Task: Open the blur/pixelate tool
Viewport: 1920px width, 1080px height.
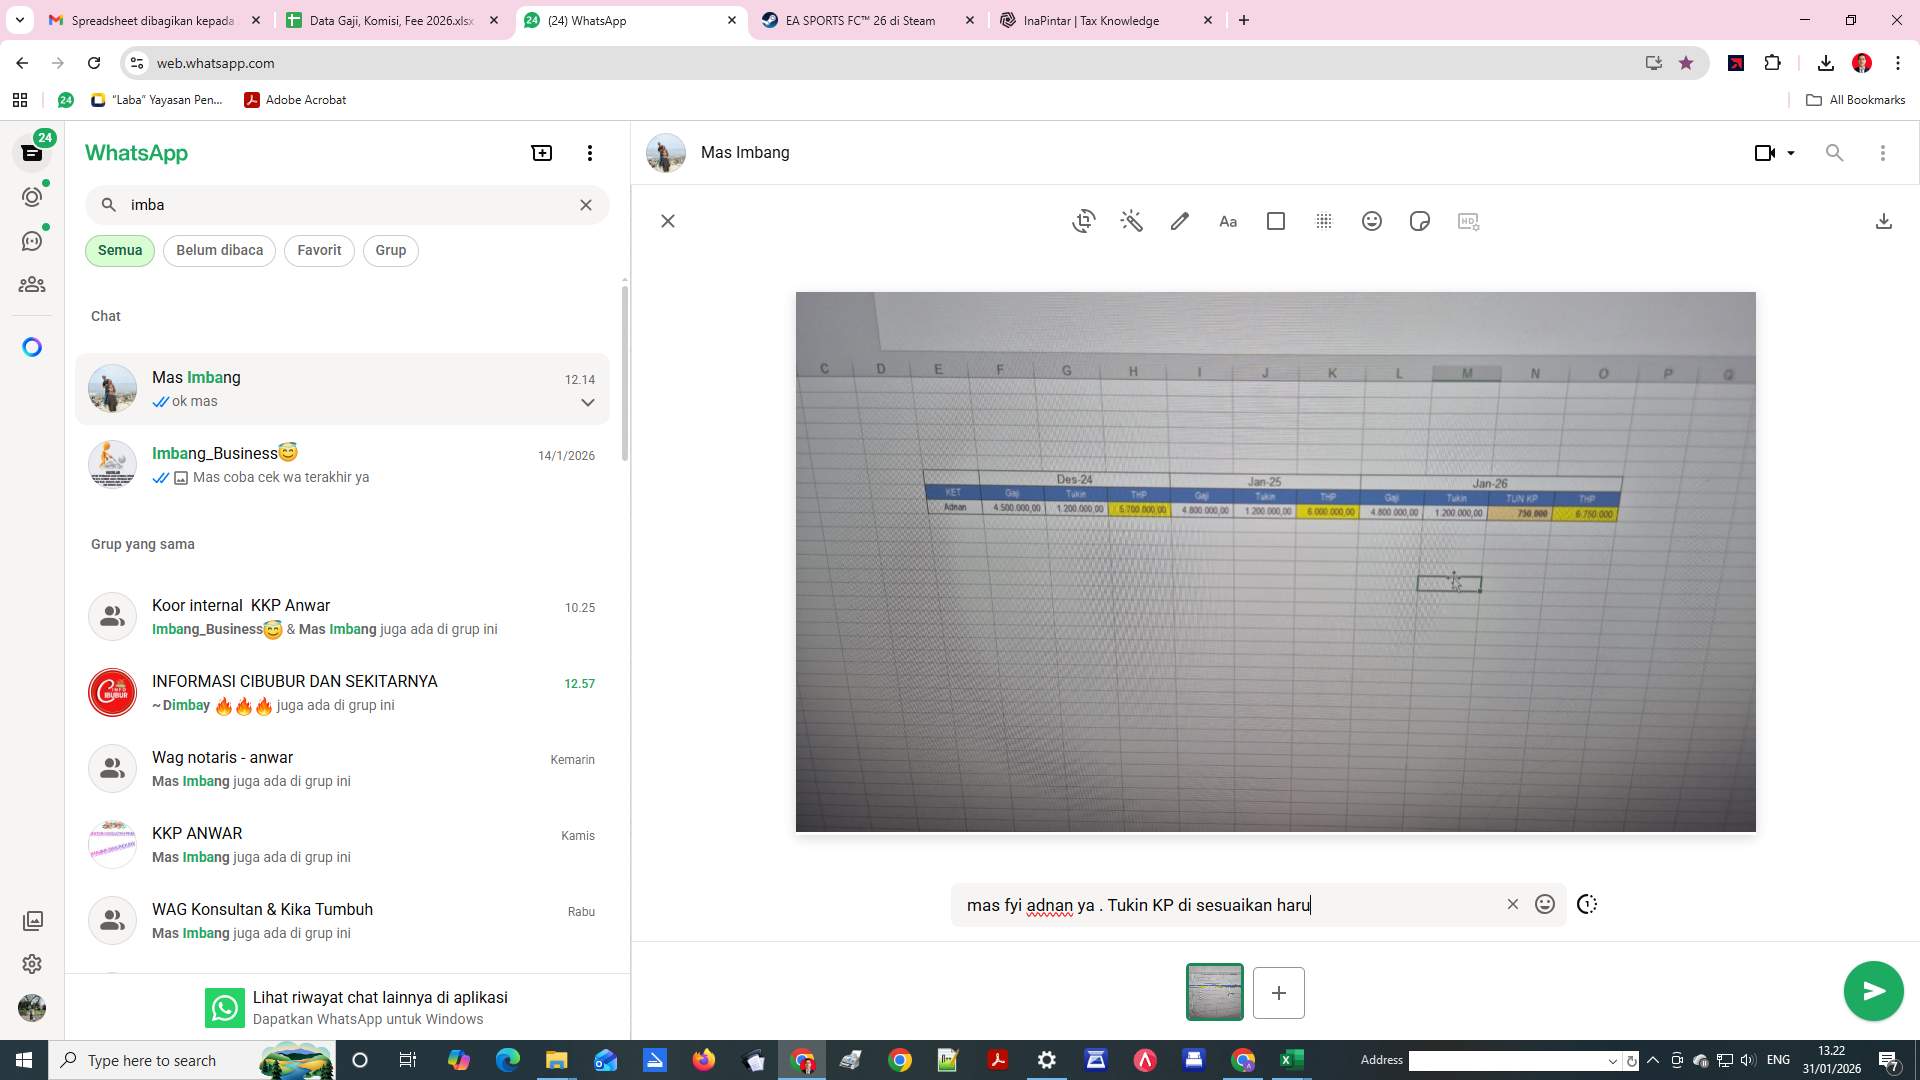Action: 1323,221
